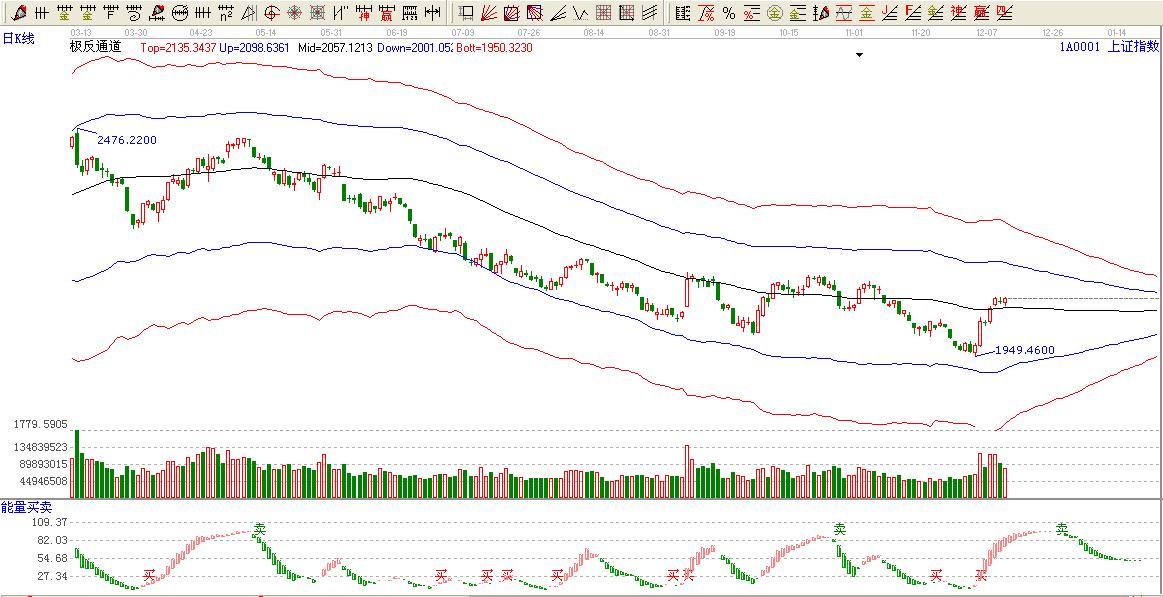Click the red crosshair circle drawing tool
The image size is (1163, 597).
(274, 13)
